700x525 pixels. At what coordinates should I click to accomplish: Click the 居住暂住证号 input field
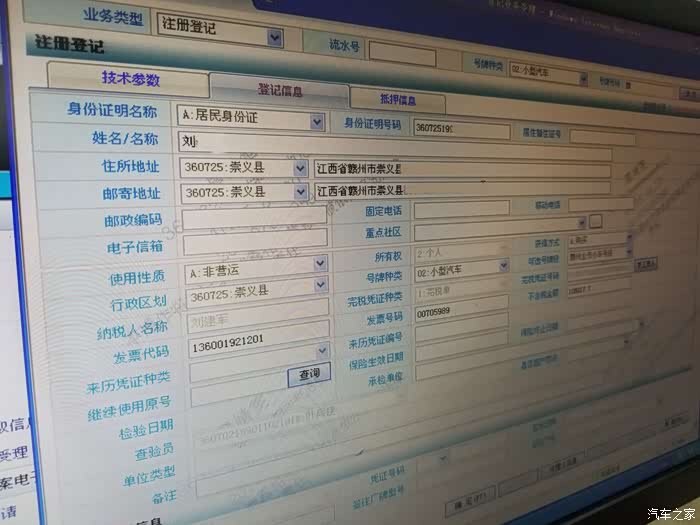pyautogui.click(x=602, y=137)
